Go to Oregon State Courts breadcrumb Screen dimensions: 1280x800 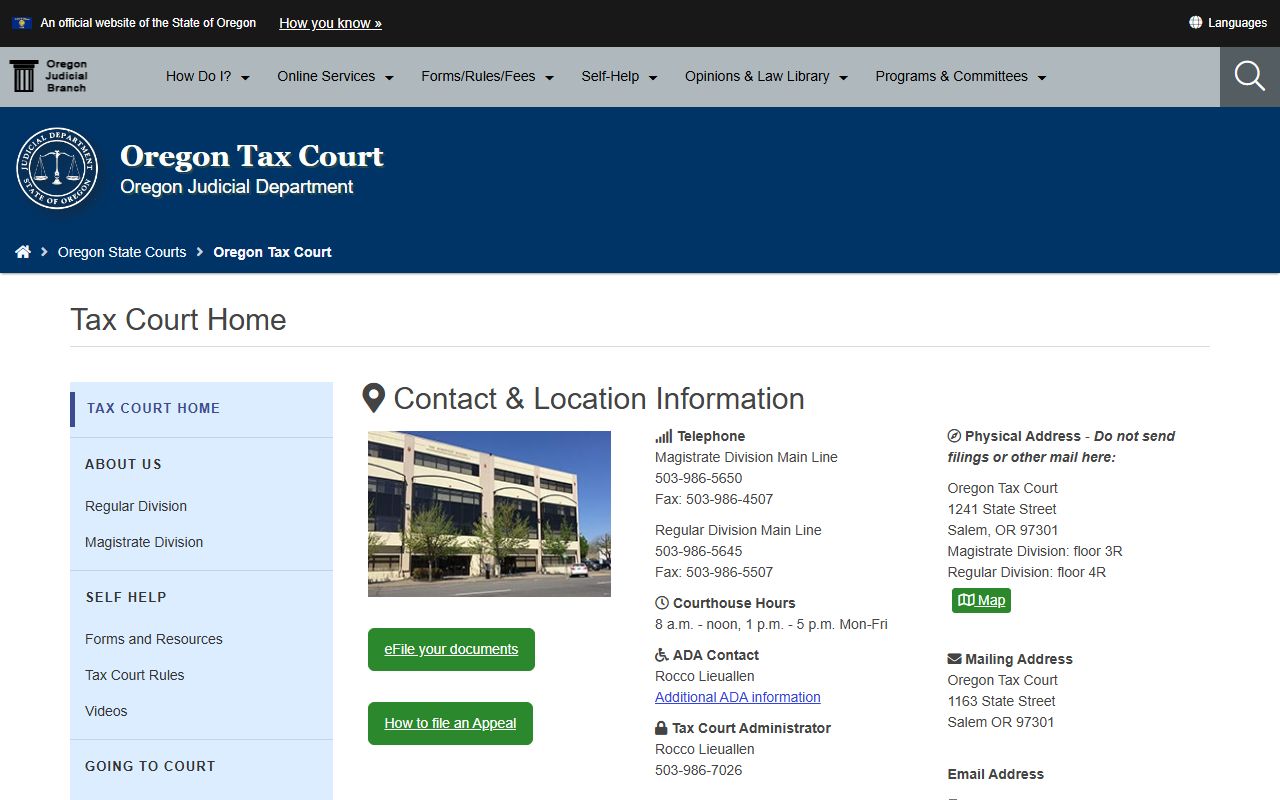122,252
